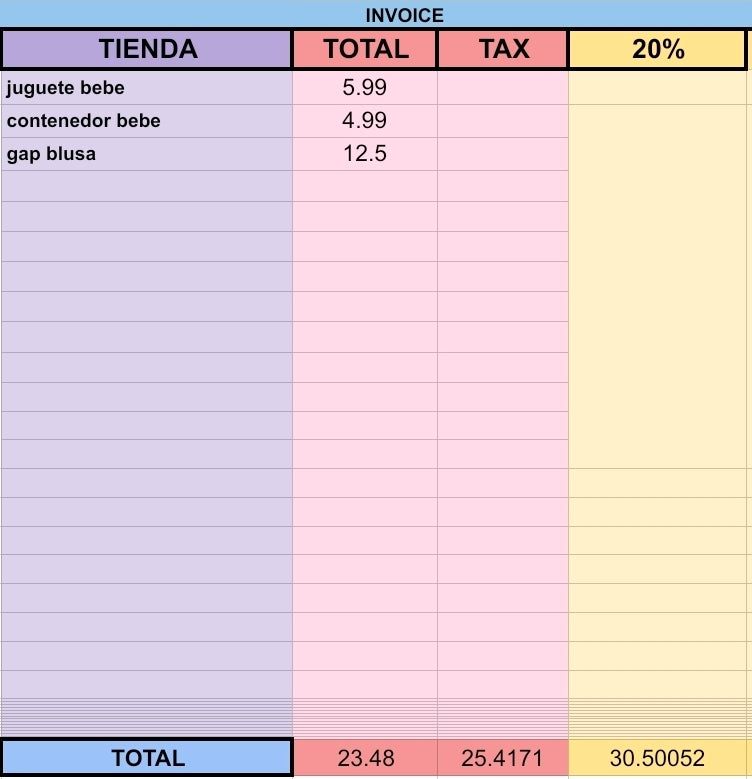The height and width of the screenshot is (779, 752).
Task: Click the sum cell showing 23.48
Action: 365,758
